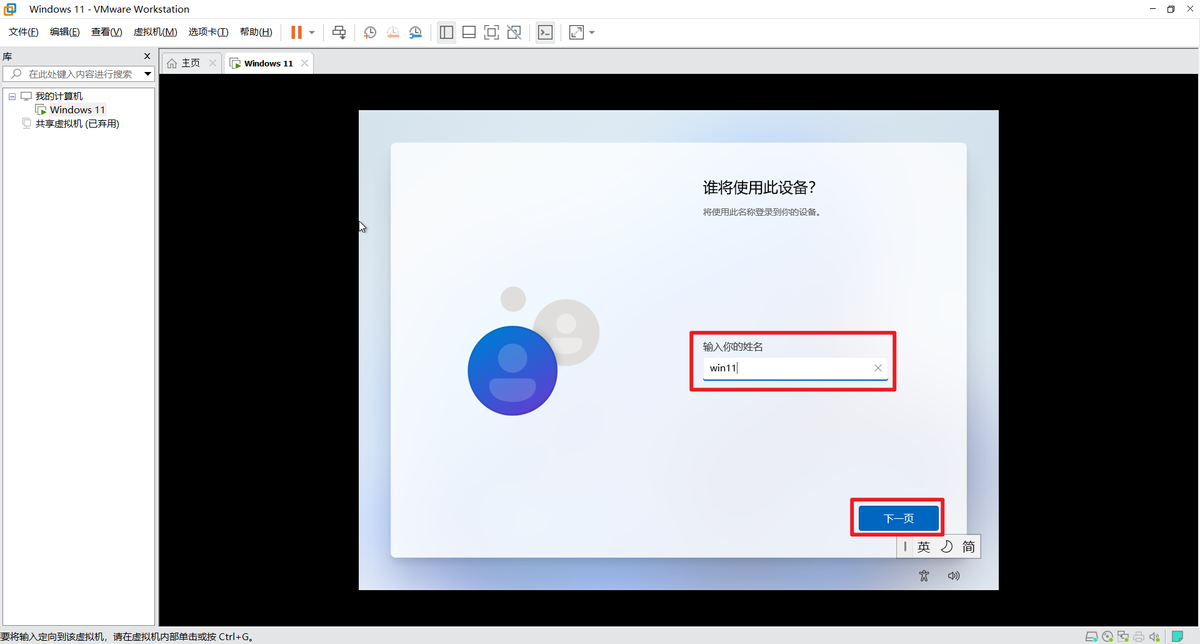Close the 库 library panel
The image size is (1200, 644).
(147, 57)
